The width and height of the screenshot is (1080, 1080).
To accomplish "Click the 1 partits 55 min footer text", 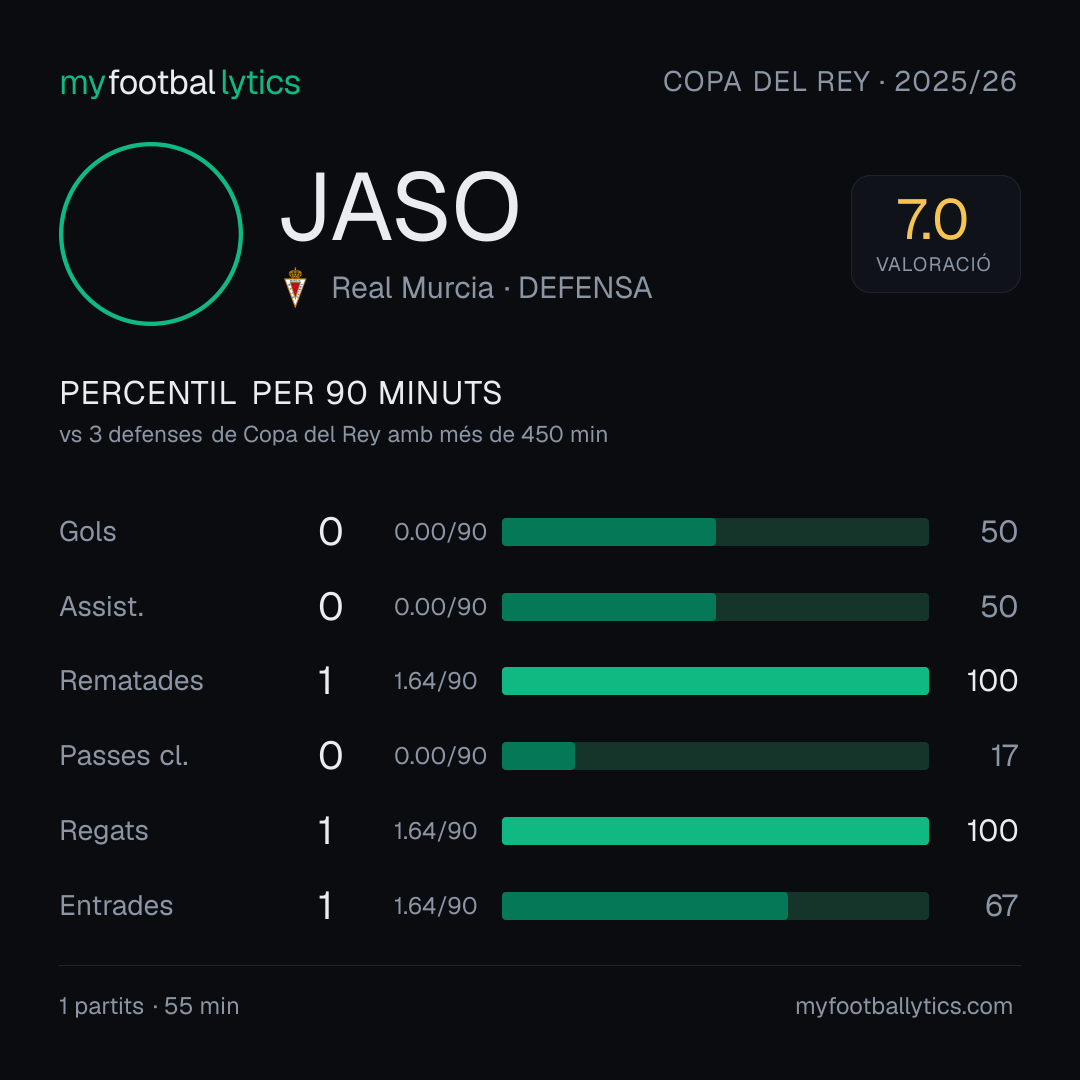I will click(x=149, y=1006).
